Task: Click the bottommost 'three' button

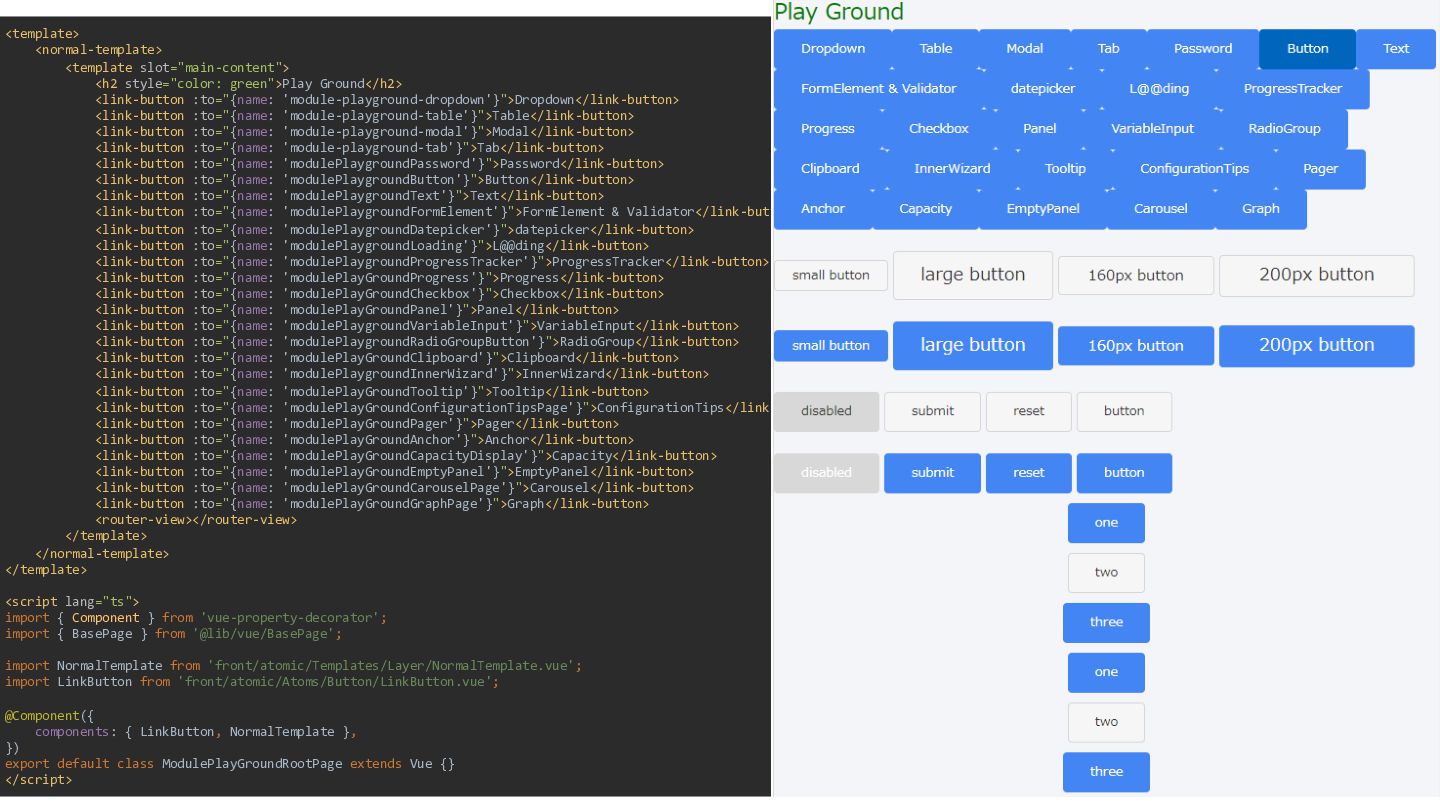Action: (1106, 772)
